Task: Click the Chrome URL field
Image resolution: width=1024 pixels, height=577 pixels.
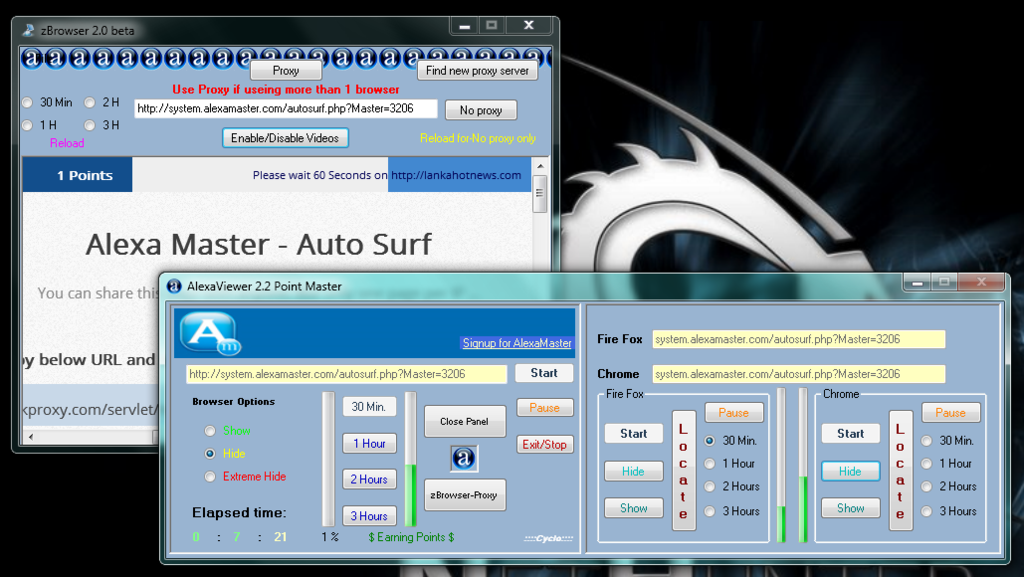Action: click(x=798, y=374)
